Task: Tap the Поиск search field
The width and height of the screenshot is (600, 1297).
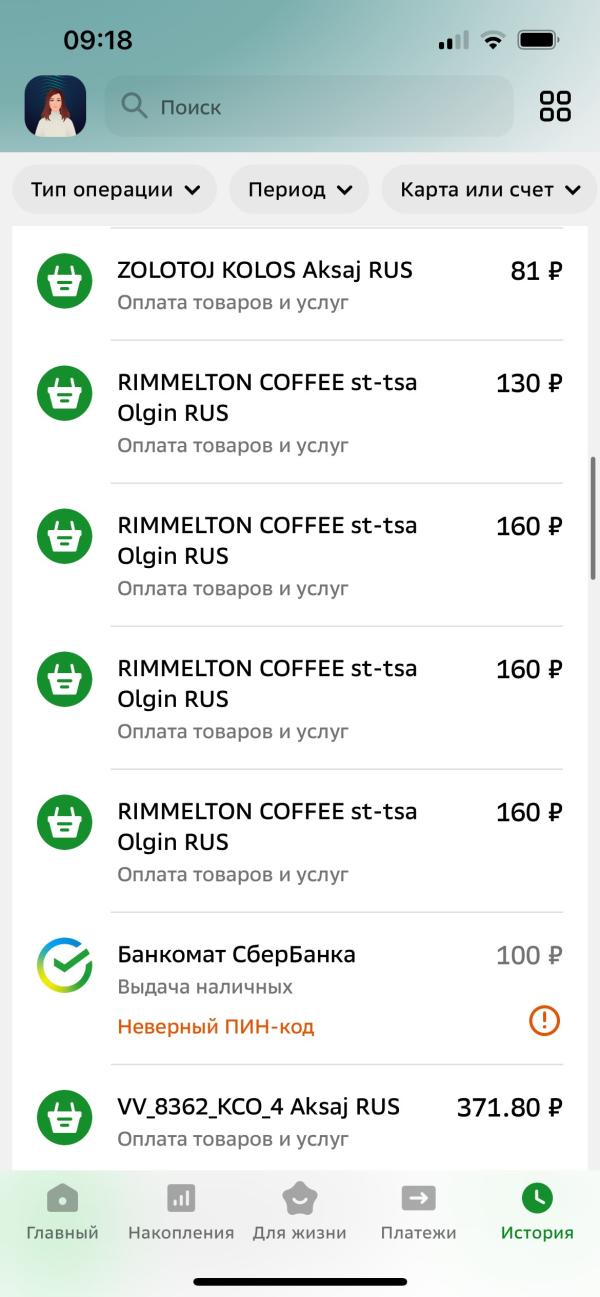Action: coord(320,106)
